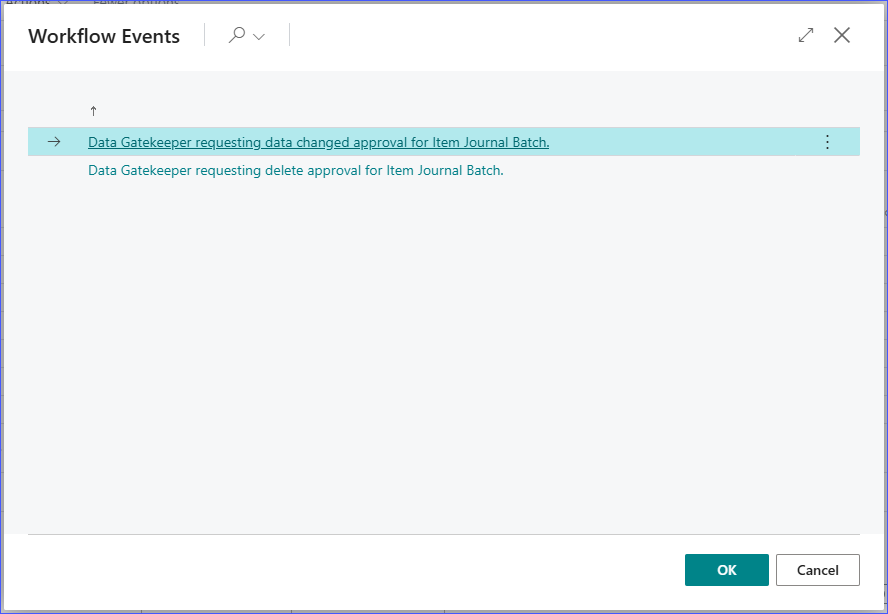The height and width of the screenshot is (614, 888).
Task: Confirm selection with the OK button
Action: point(726,570)
